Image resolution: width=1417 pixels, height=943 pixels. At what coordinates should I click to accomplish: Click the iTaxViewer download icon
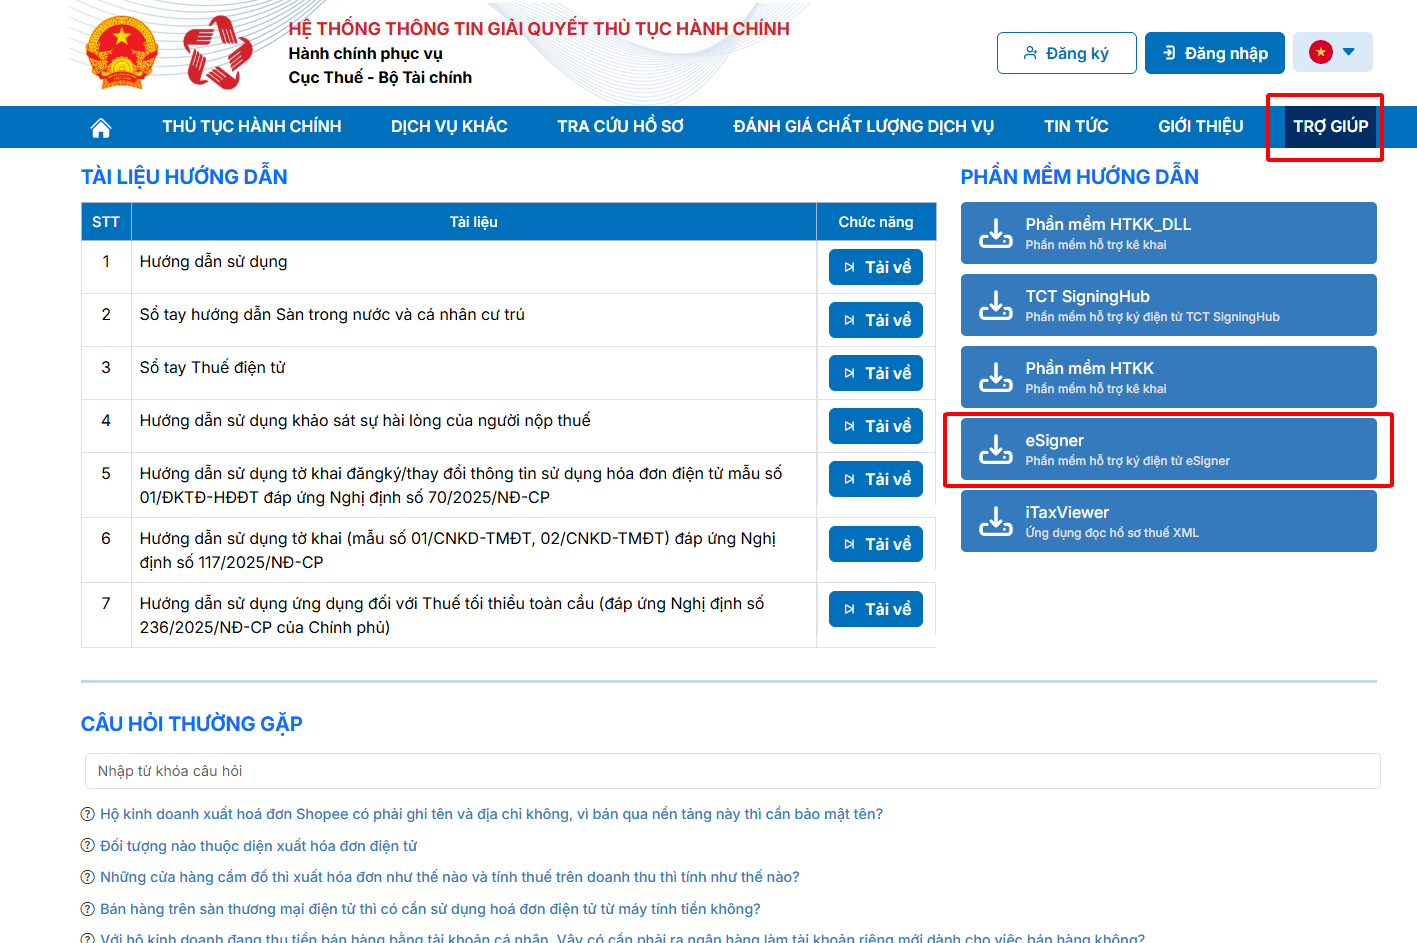click(995, 521)
